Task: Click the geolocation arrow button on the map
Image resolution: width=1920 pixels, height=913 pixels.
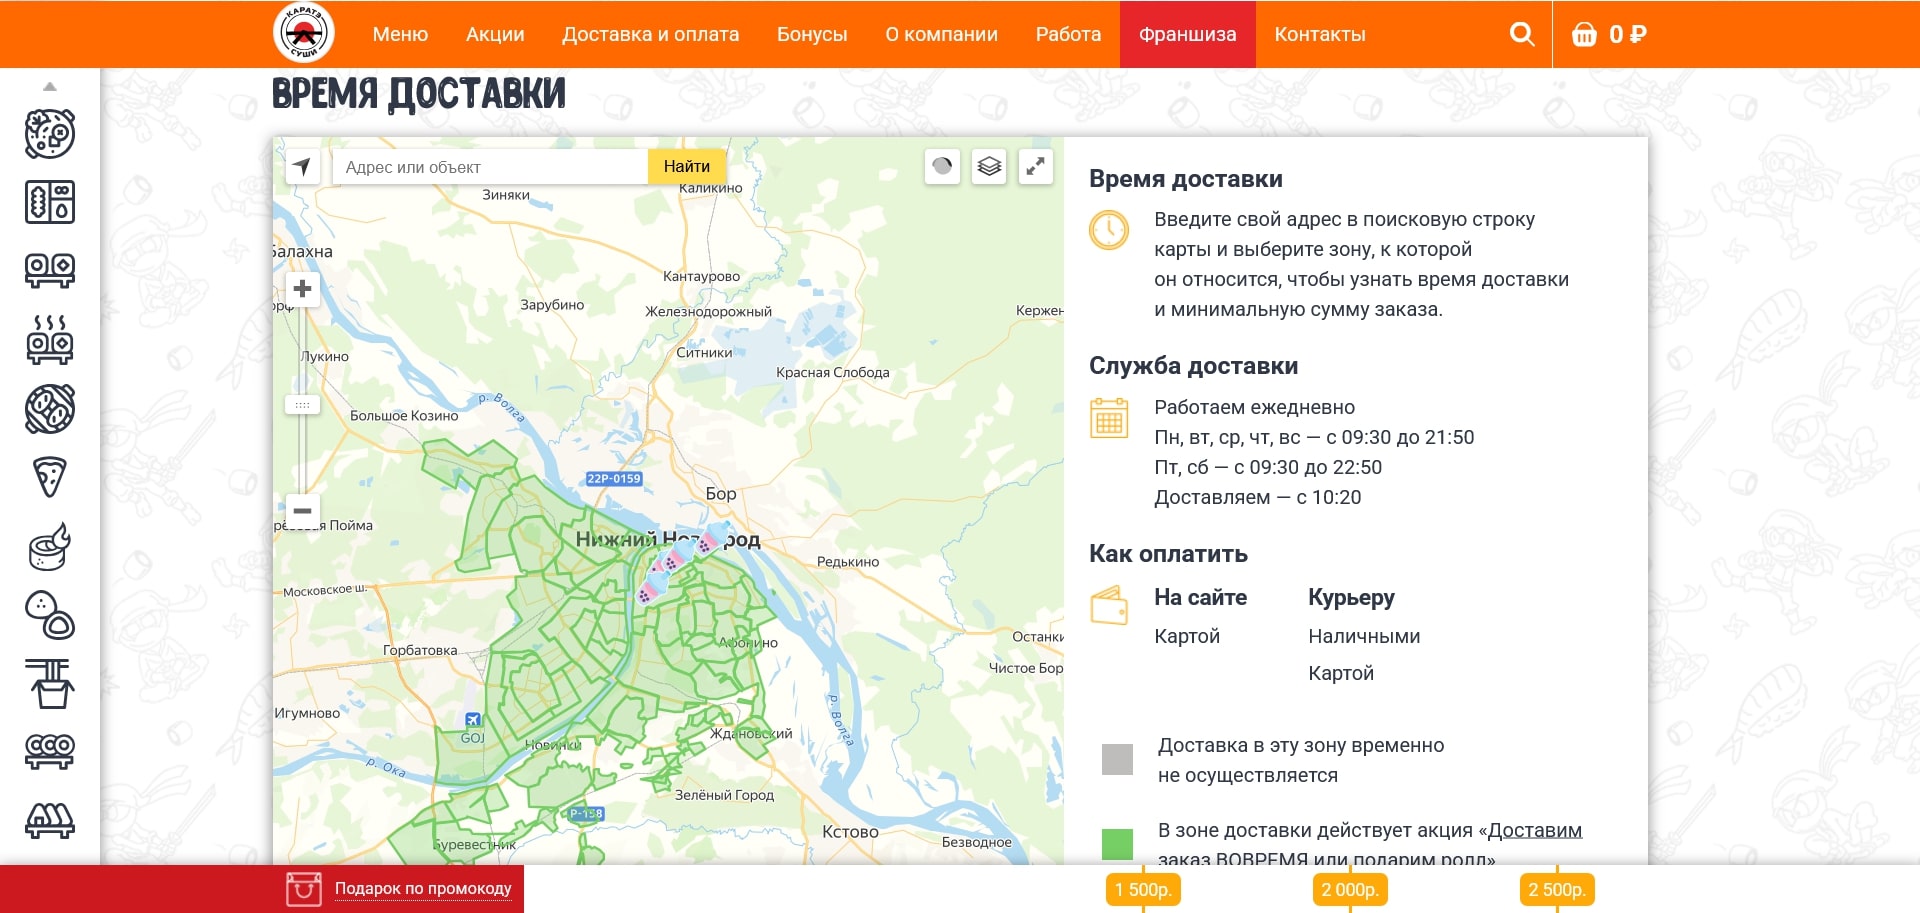Action: click(x=303, y=166)
